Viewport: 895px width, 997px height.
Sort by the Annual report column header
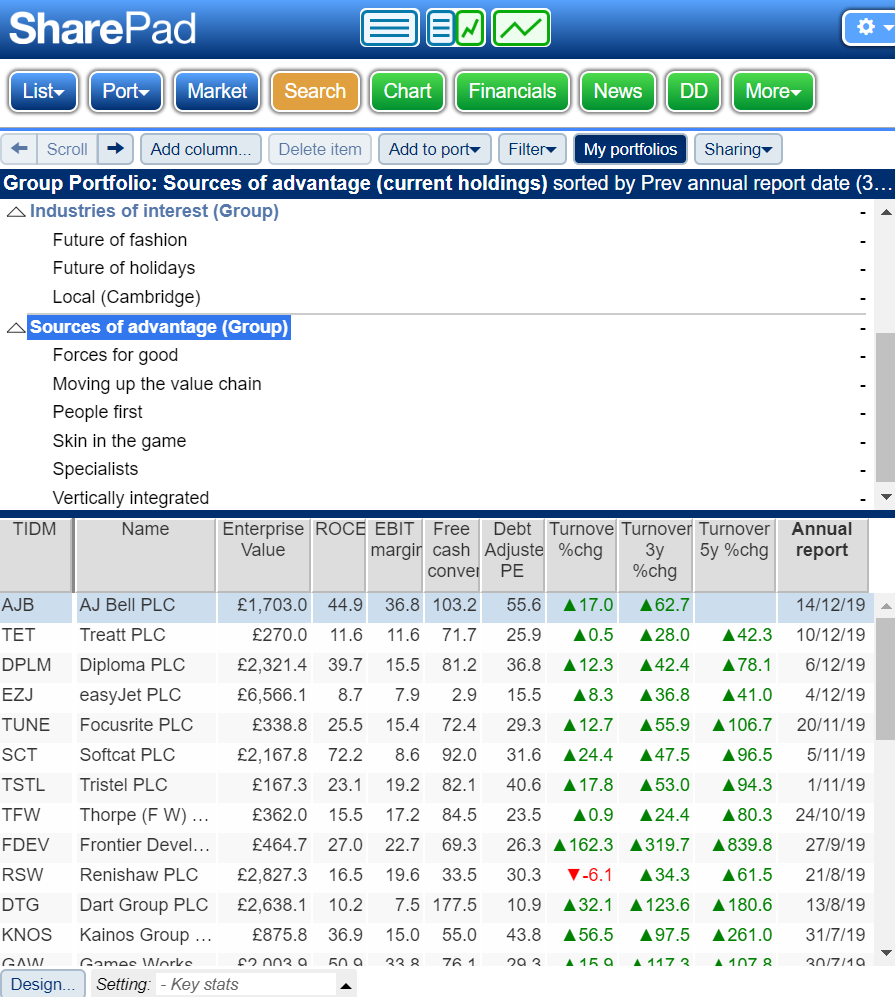pos(822,555)
